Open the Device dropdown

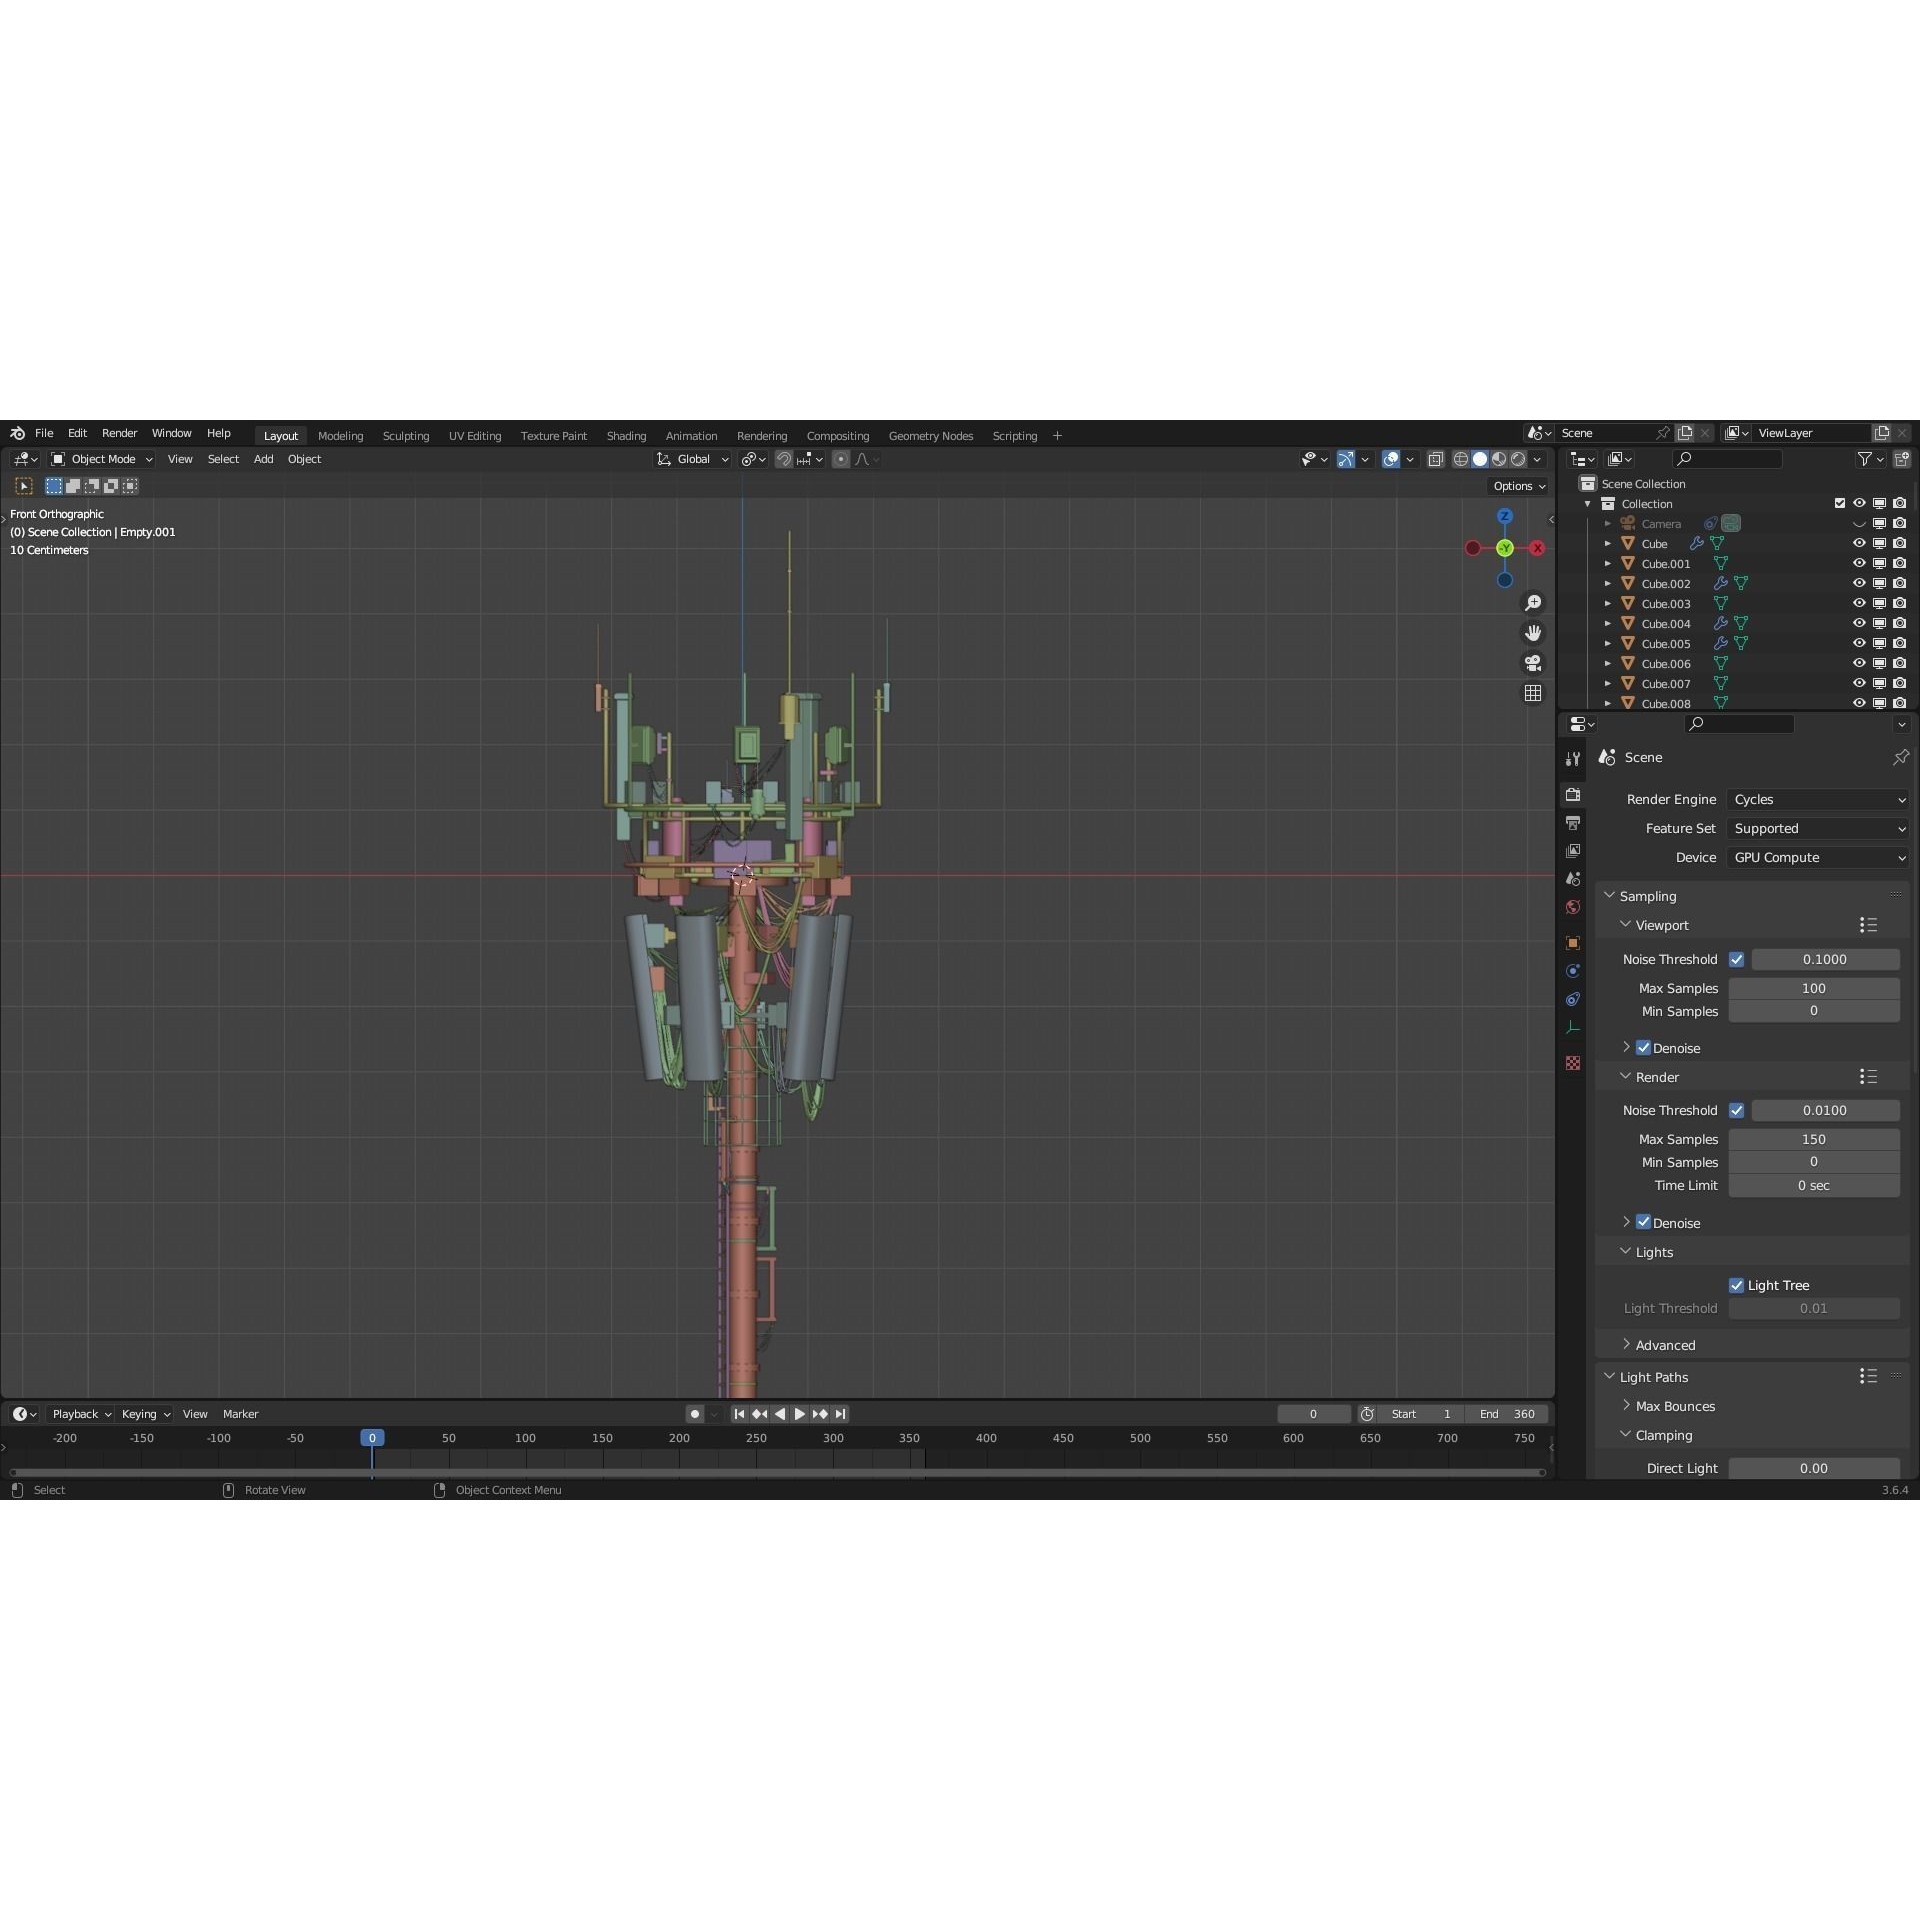click(1817, 857)
